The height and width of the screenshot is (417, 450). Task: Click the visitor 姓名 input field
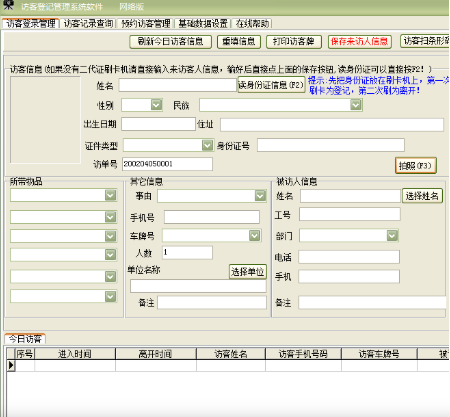pyautogui.click(x=178, y=85)
